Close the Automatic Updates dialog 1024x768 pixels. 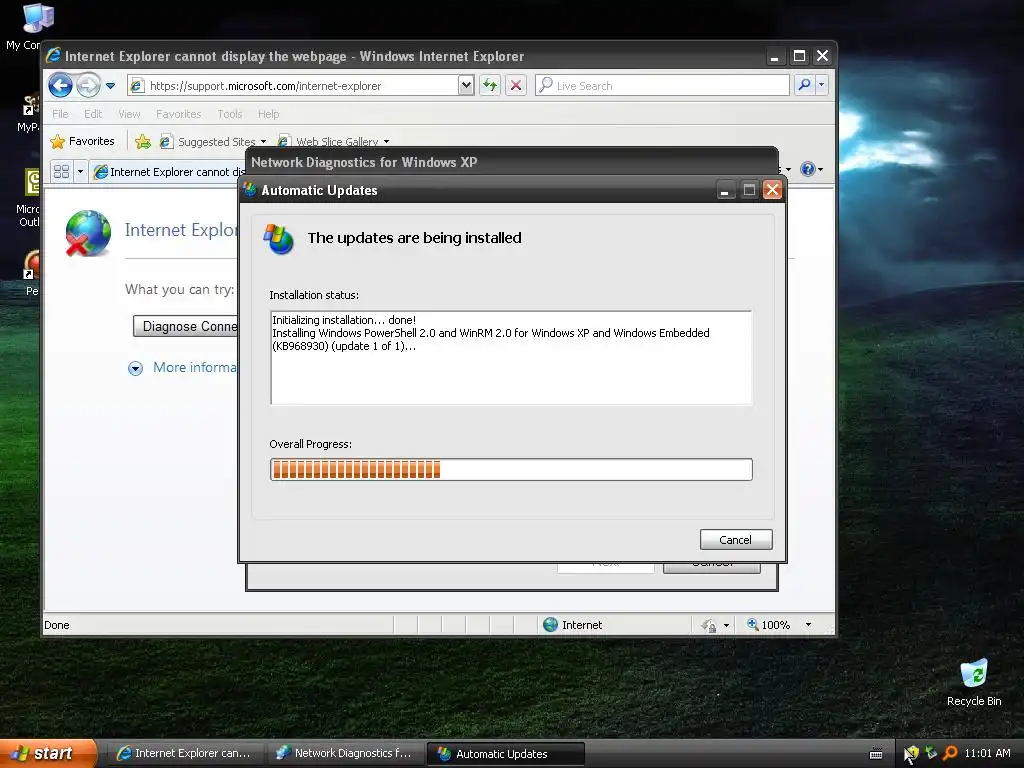[x=773, y=189]
